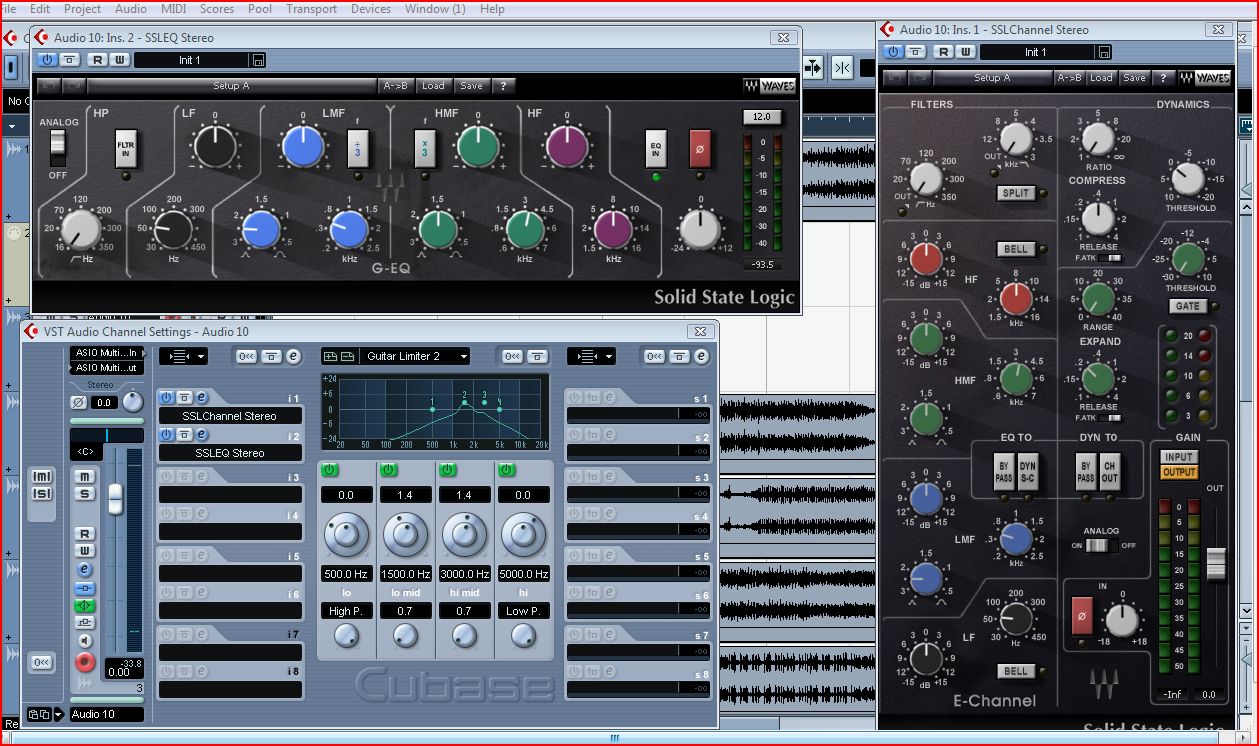Click the Mute M button in channel strip
This screenshot has height=746, width=1259.
[x=85, y=476]
